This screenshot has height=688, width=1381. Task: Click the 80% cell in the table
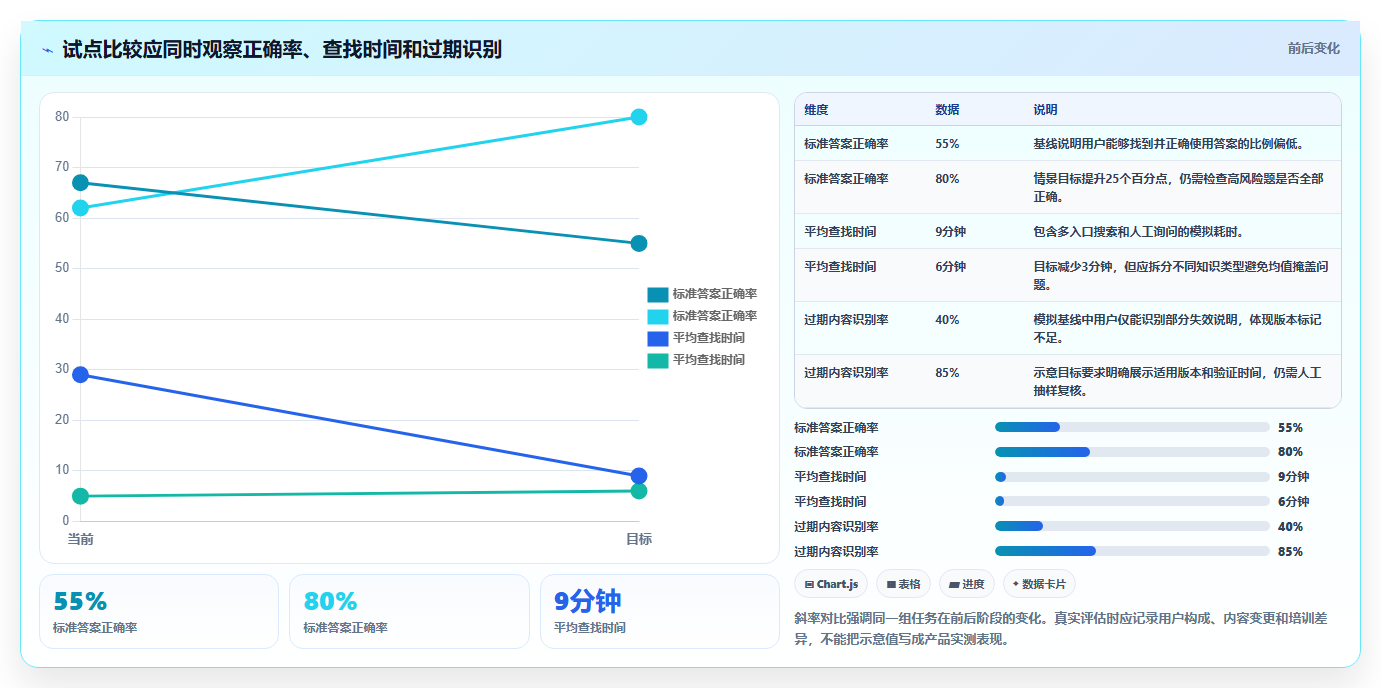[x=947, y=179]
